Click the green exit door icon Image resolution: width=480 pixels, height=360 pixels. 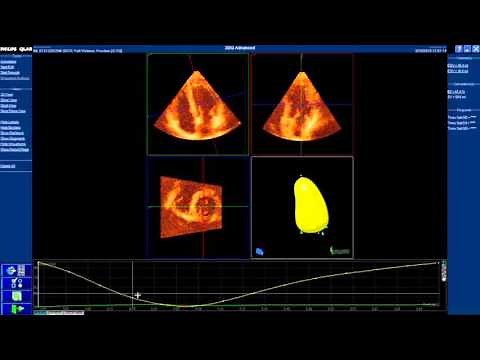coord(16,309)
